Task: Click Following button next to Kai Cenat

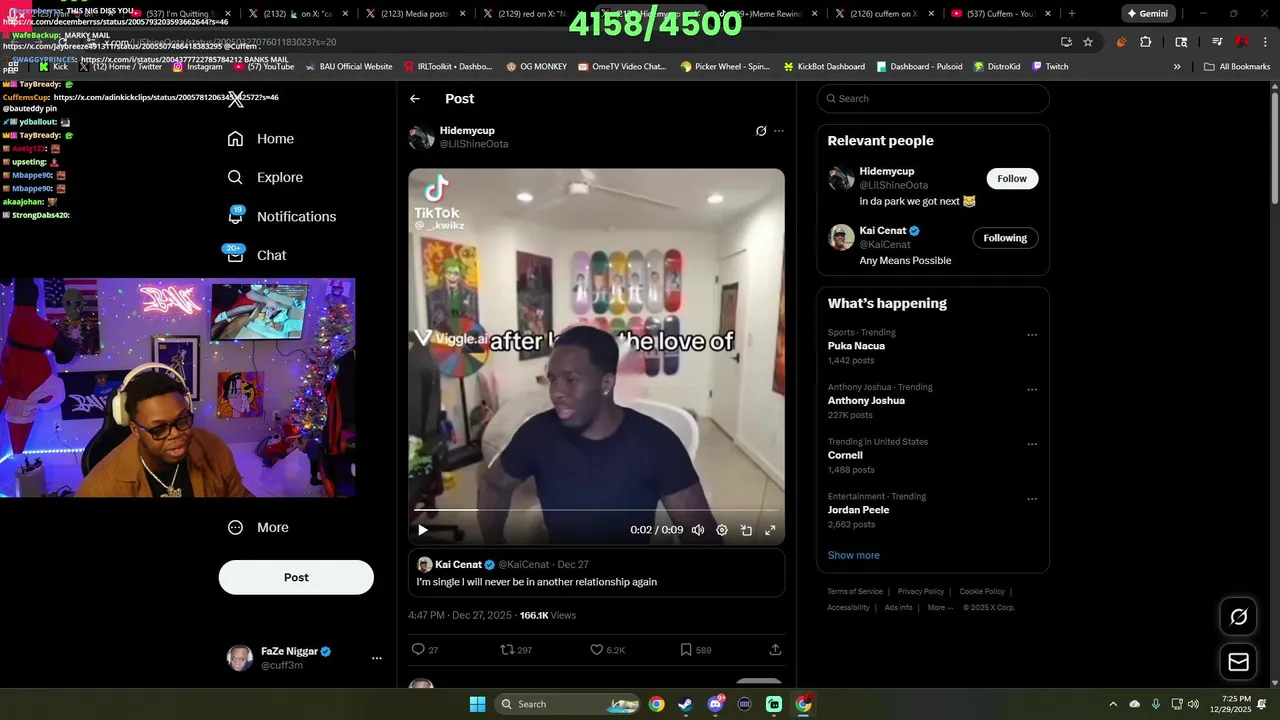Action: [x=1005, y=238]
